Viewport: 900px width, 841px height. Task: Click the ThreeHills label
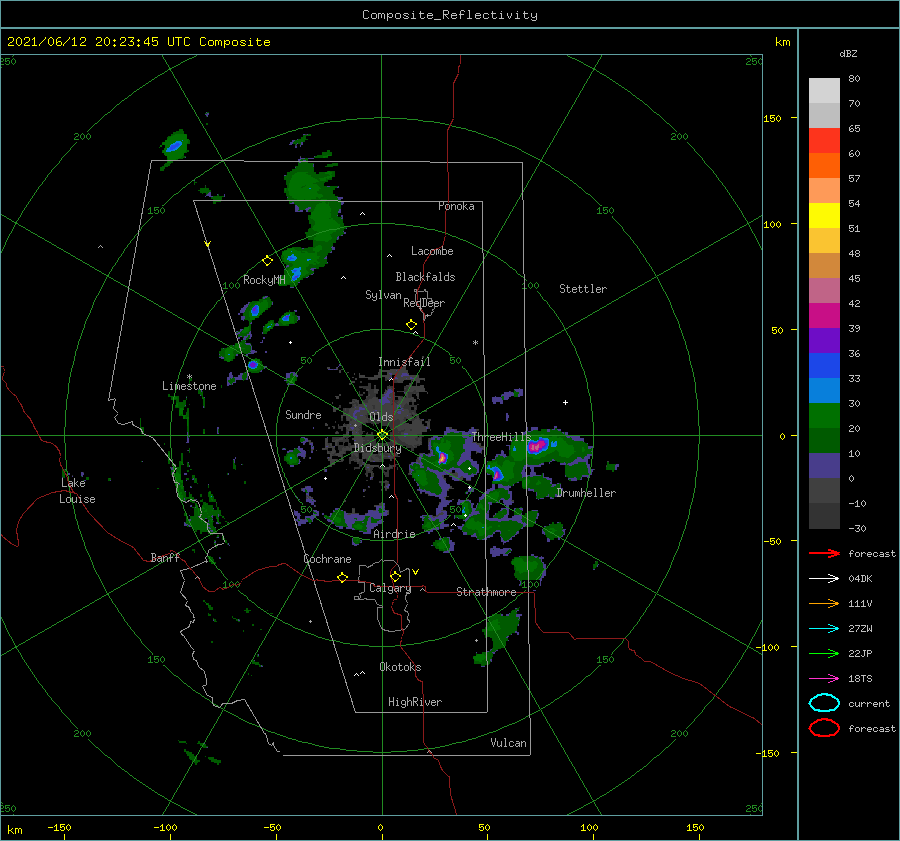502,437
